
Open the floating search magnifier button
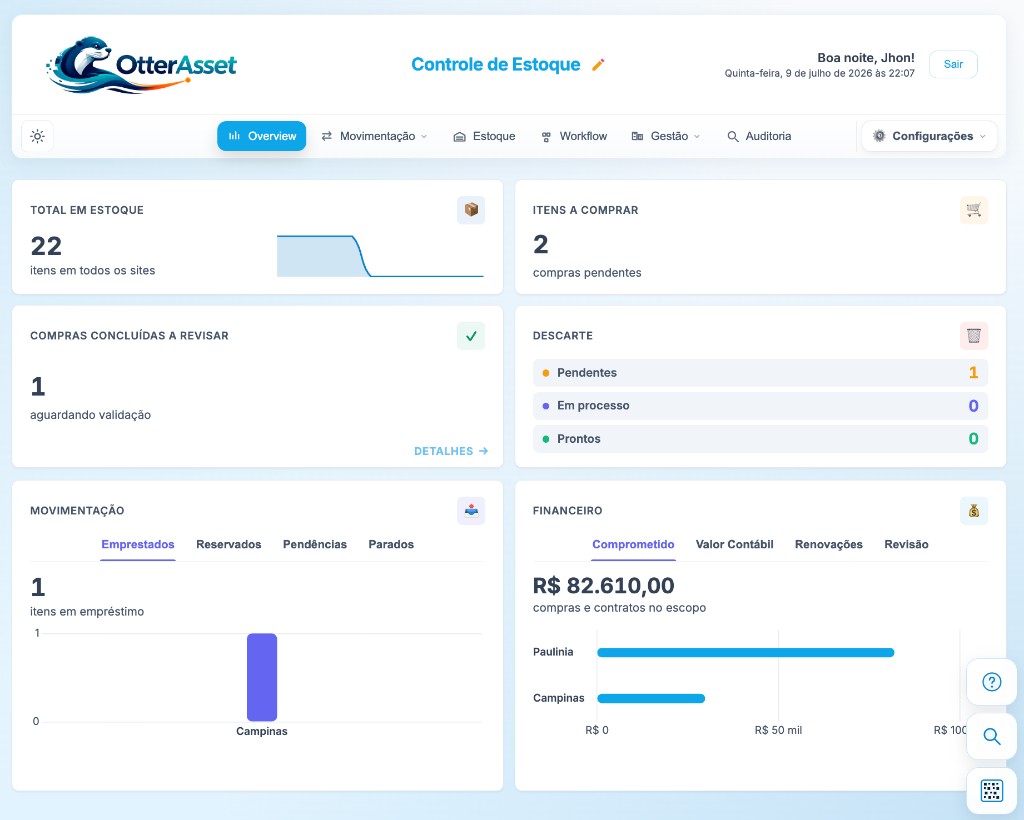click(x=991, y=736)
